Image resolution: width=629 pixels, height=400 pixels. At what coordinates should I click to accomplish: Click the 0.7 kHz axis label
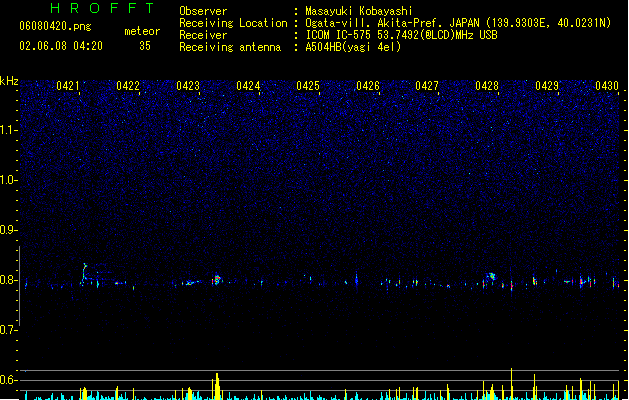(8, 330)
